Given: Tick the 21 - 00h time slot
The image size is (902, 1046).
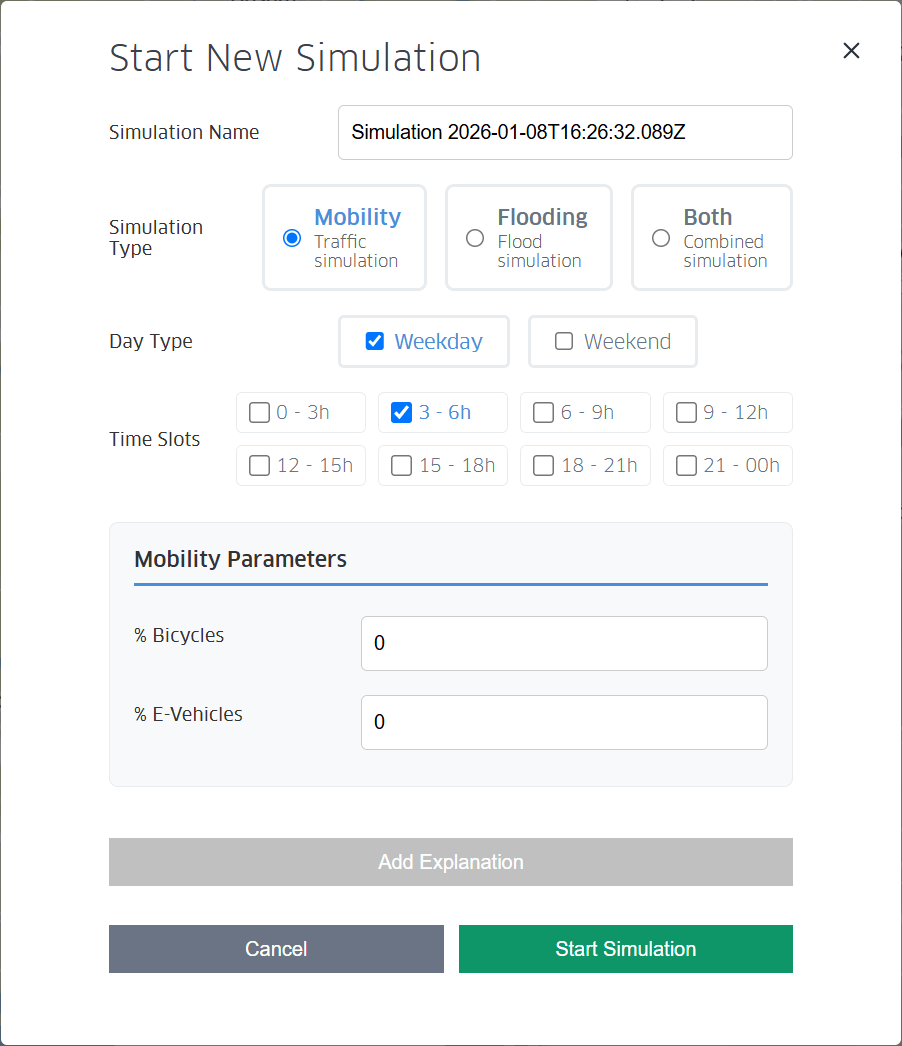Looking at the screenshot, I should [686, 466].
